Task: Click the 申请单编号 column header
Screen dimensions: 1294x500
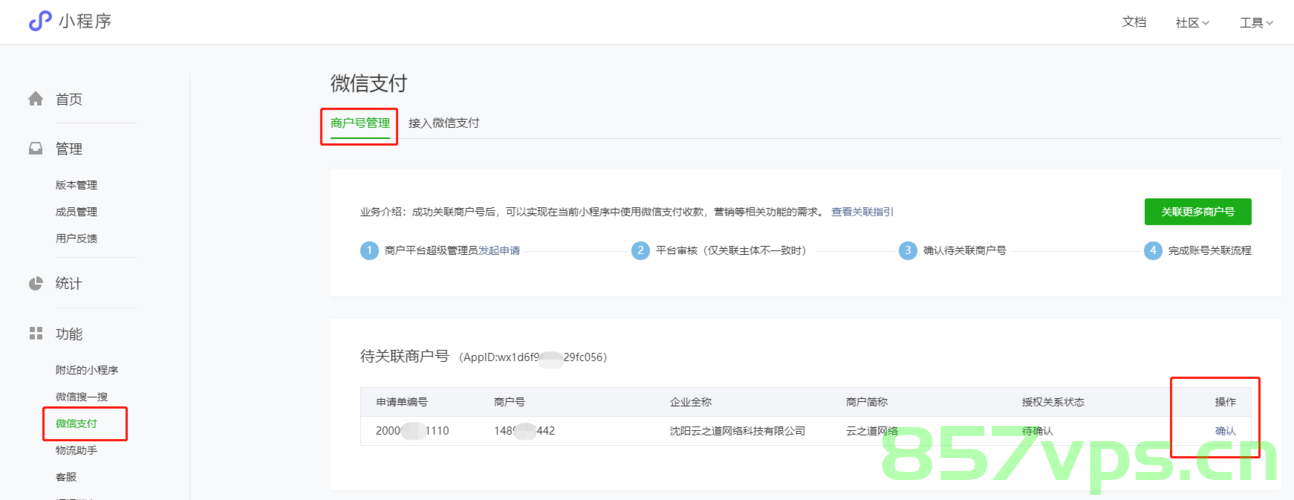Action: point(402,402)
